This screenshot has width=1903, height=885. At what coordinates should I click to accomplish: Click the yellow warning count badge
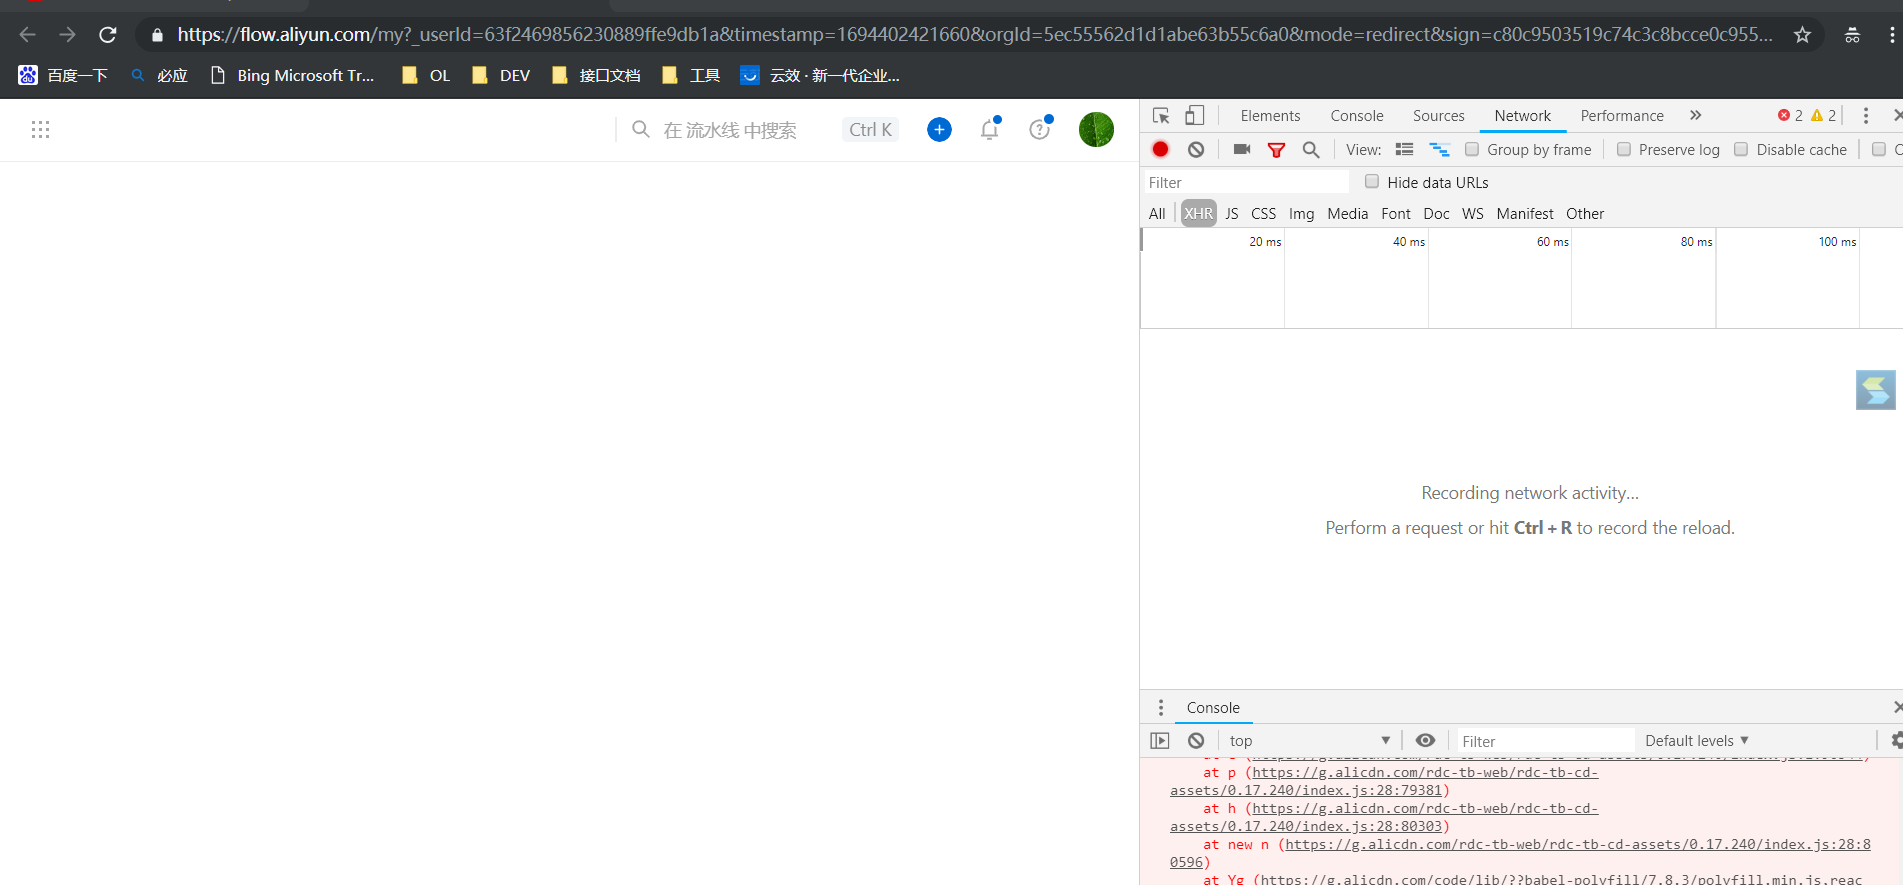tap(1823, 116)
